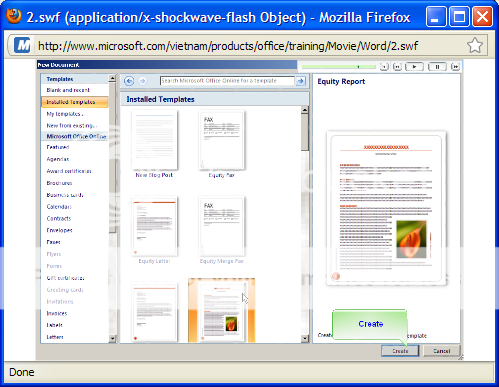Click the site identity M icon
The image size is (499, 387).
point(22,45)
